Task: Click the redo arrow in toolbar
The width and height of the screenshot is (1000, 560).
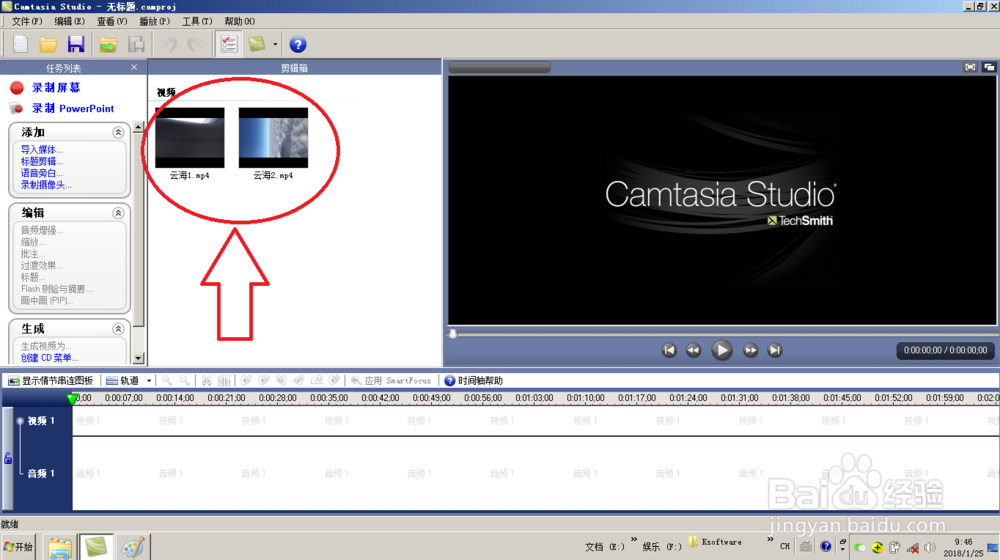Action: [196, 44]
